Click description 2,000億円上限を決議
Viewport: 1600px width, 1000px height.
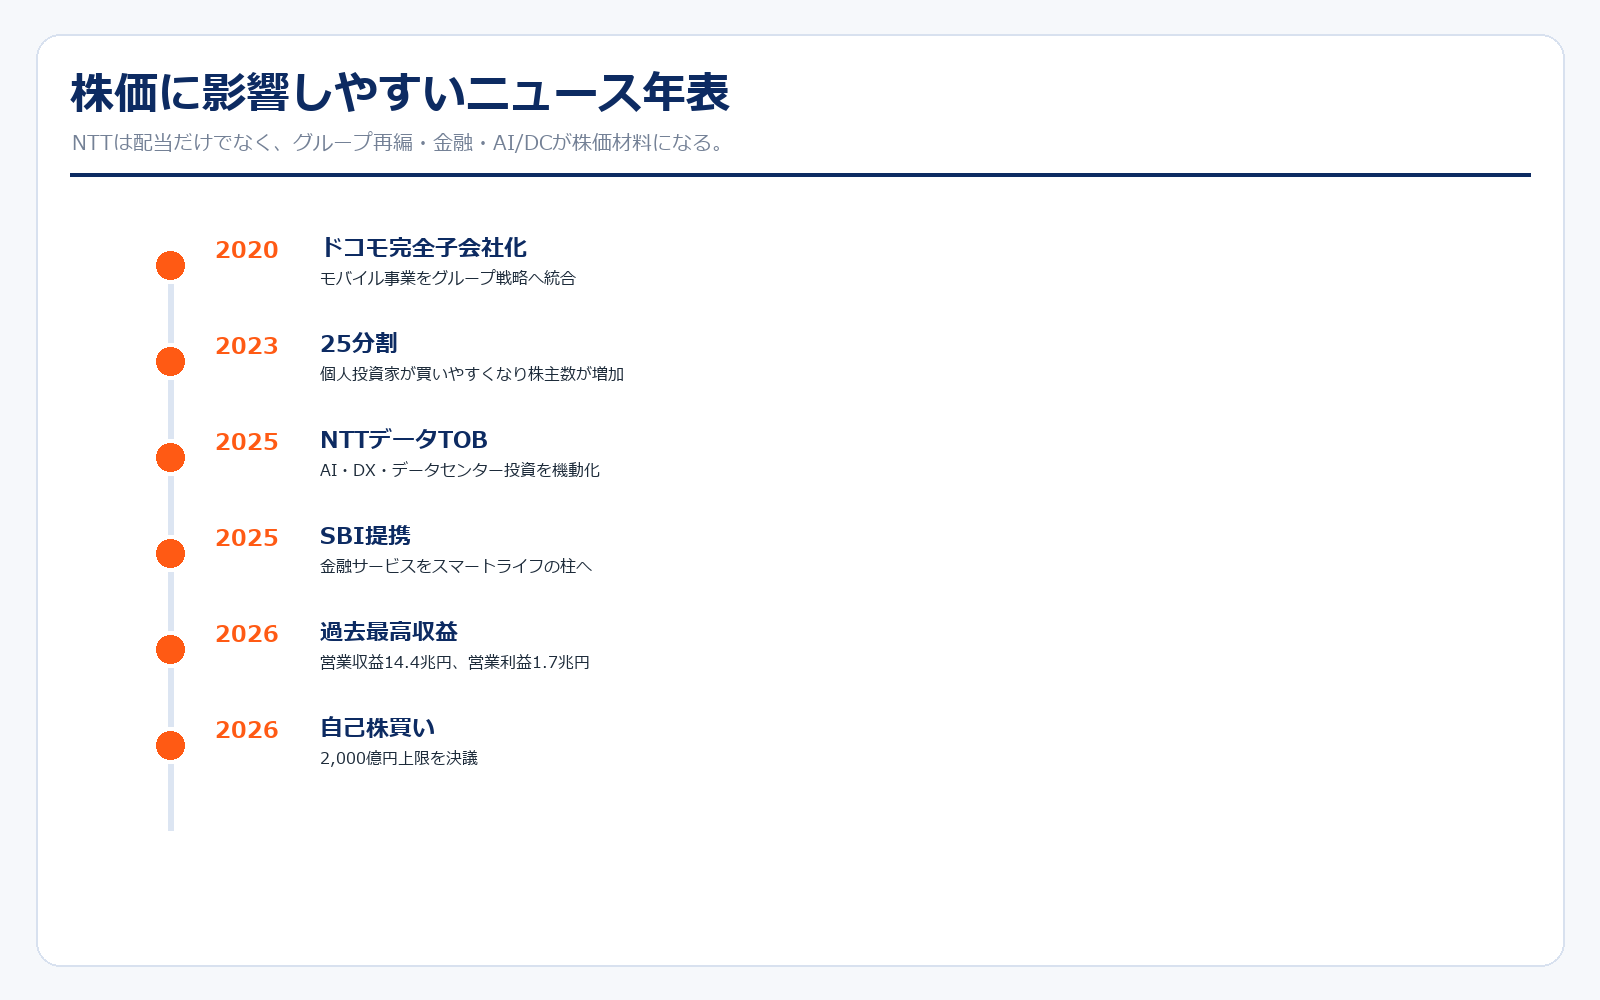pos(399,758)
